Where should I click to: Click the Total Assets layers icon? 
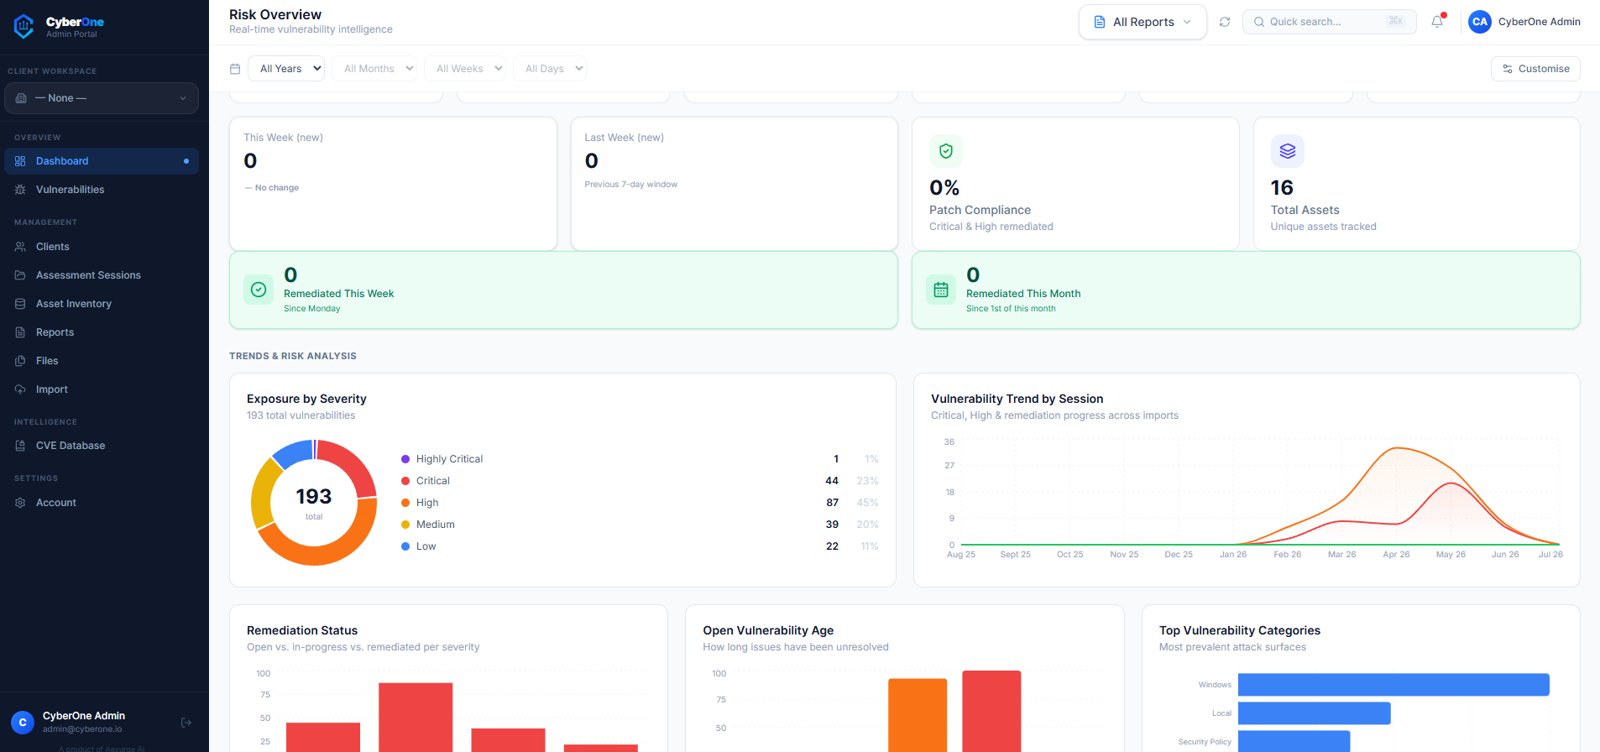coord(1287,151)
